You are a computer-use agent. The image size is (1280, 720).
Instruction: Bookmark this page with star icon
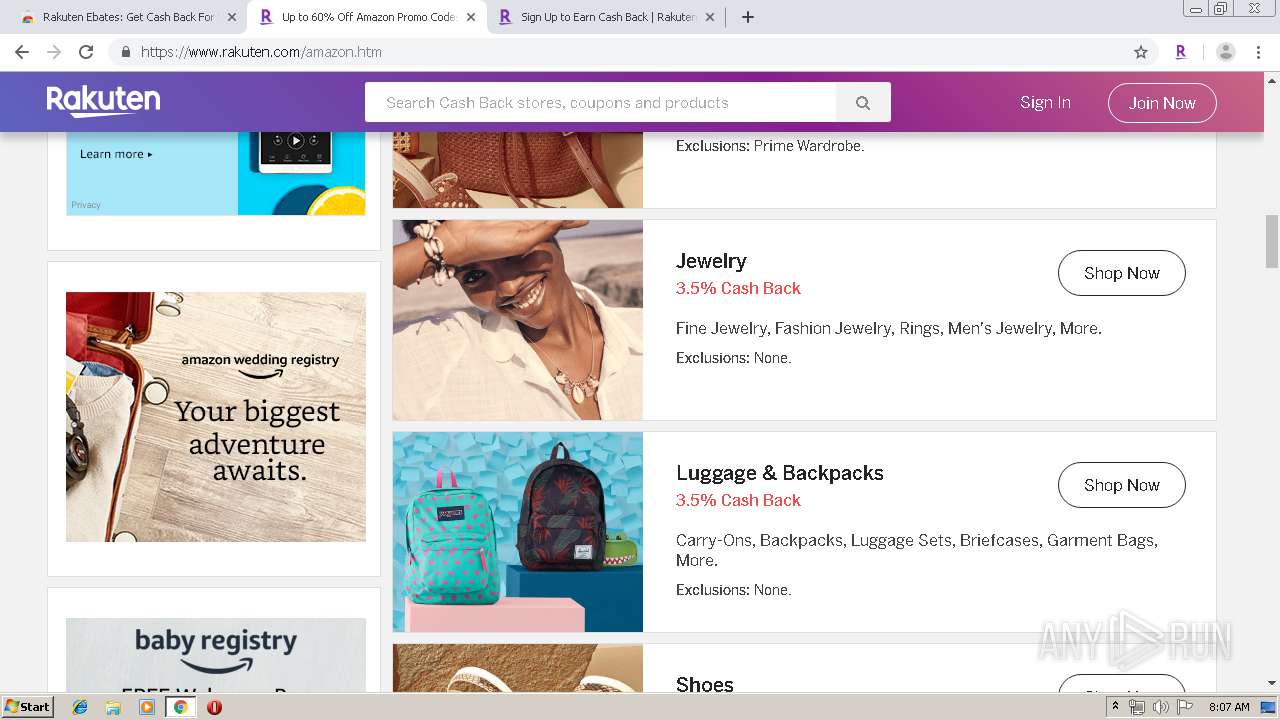1141,52
